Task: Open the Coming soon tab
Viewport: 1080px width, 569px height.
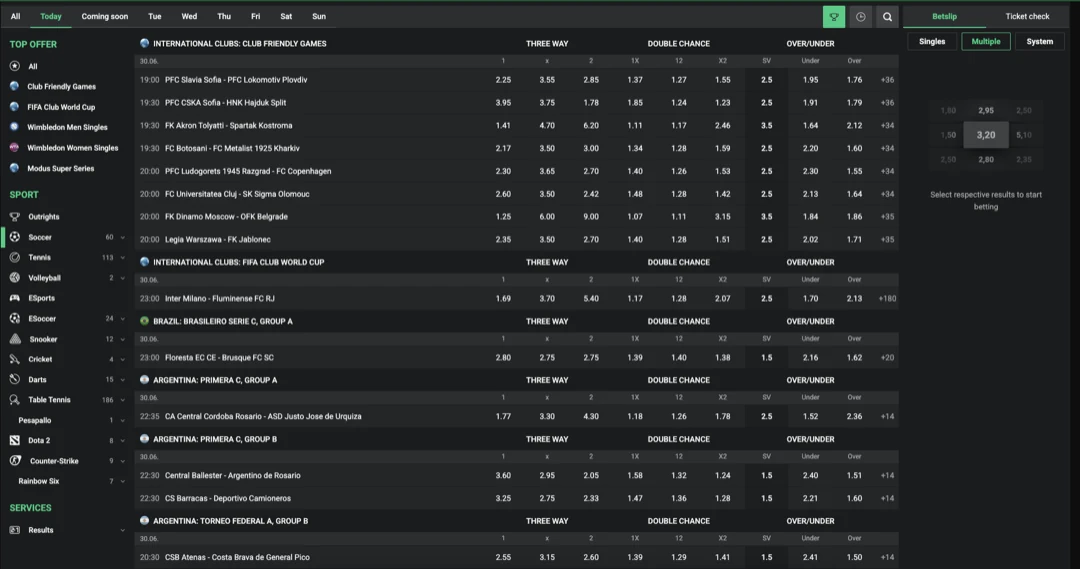Action: pyautogui.click(x=105, y=17)
